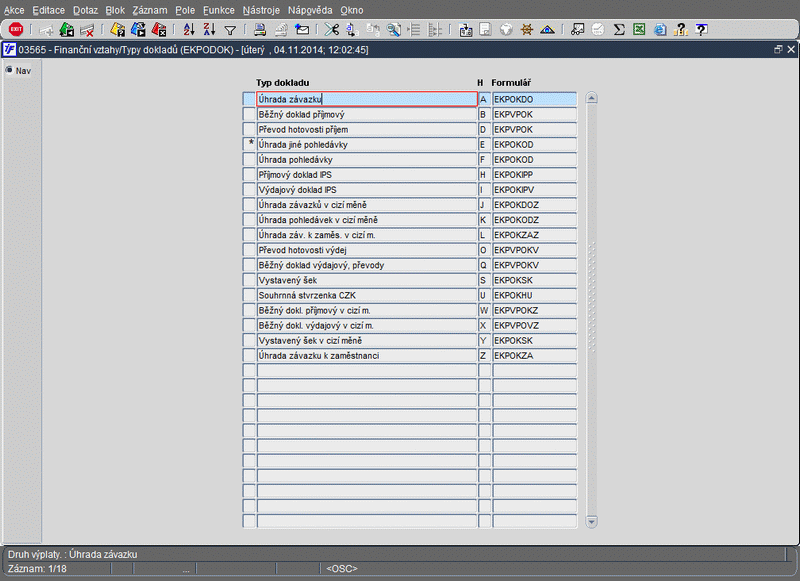Click the Převod hotovosti výdej field

pos(367,250)
